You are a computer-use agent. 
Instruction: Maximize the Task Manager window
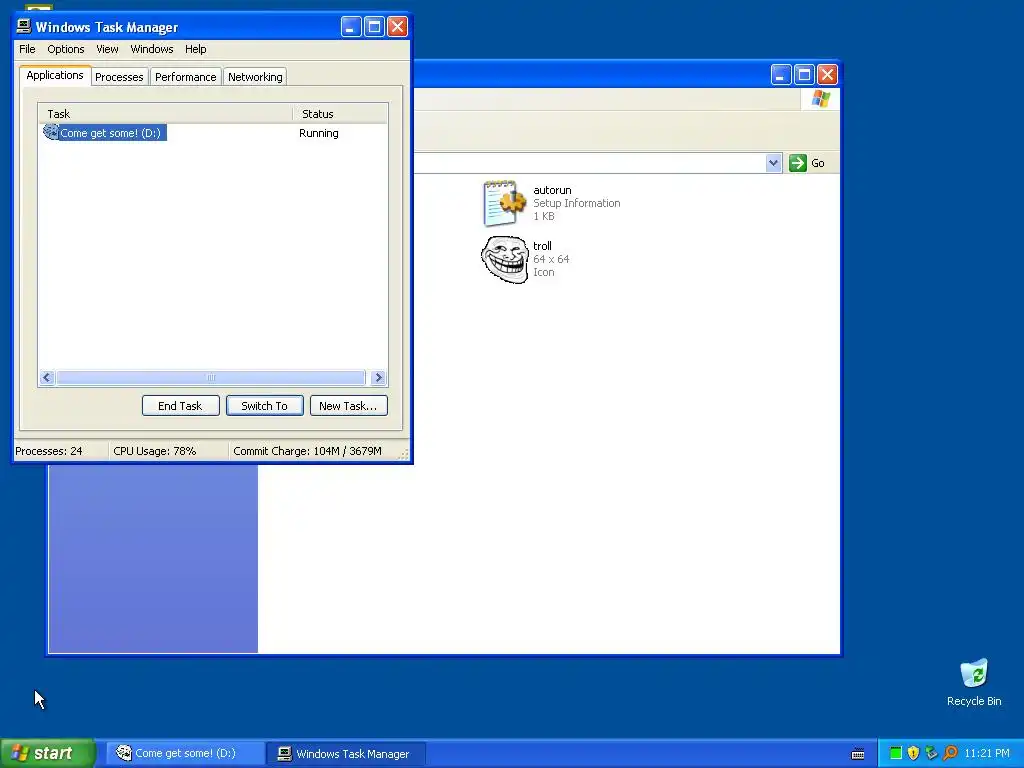374,27
